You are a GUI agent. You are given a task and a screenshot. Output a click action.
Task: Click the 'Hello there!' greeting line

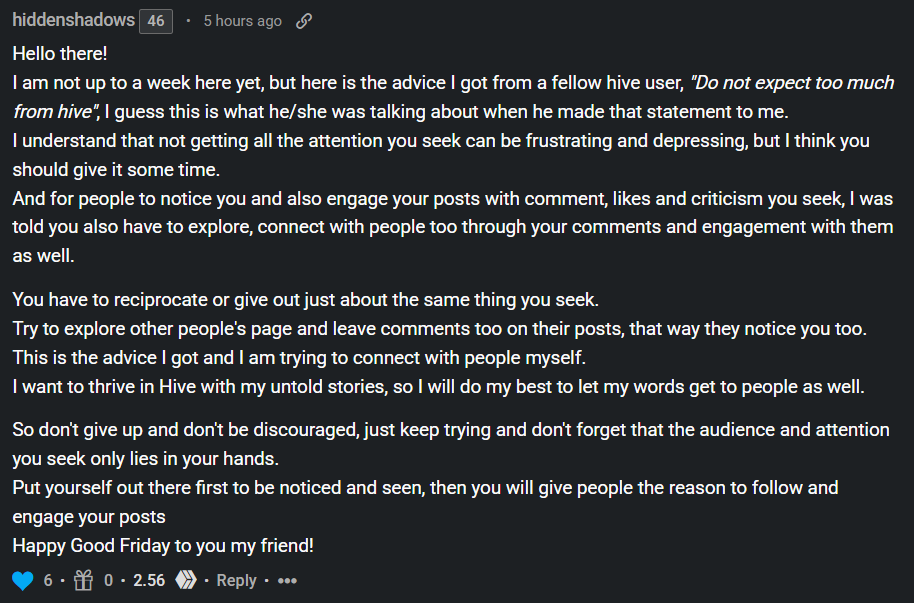(x=60, y=54)
